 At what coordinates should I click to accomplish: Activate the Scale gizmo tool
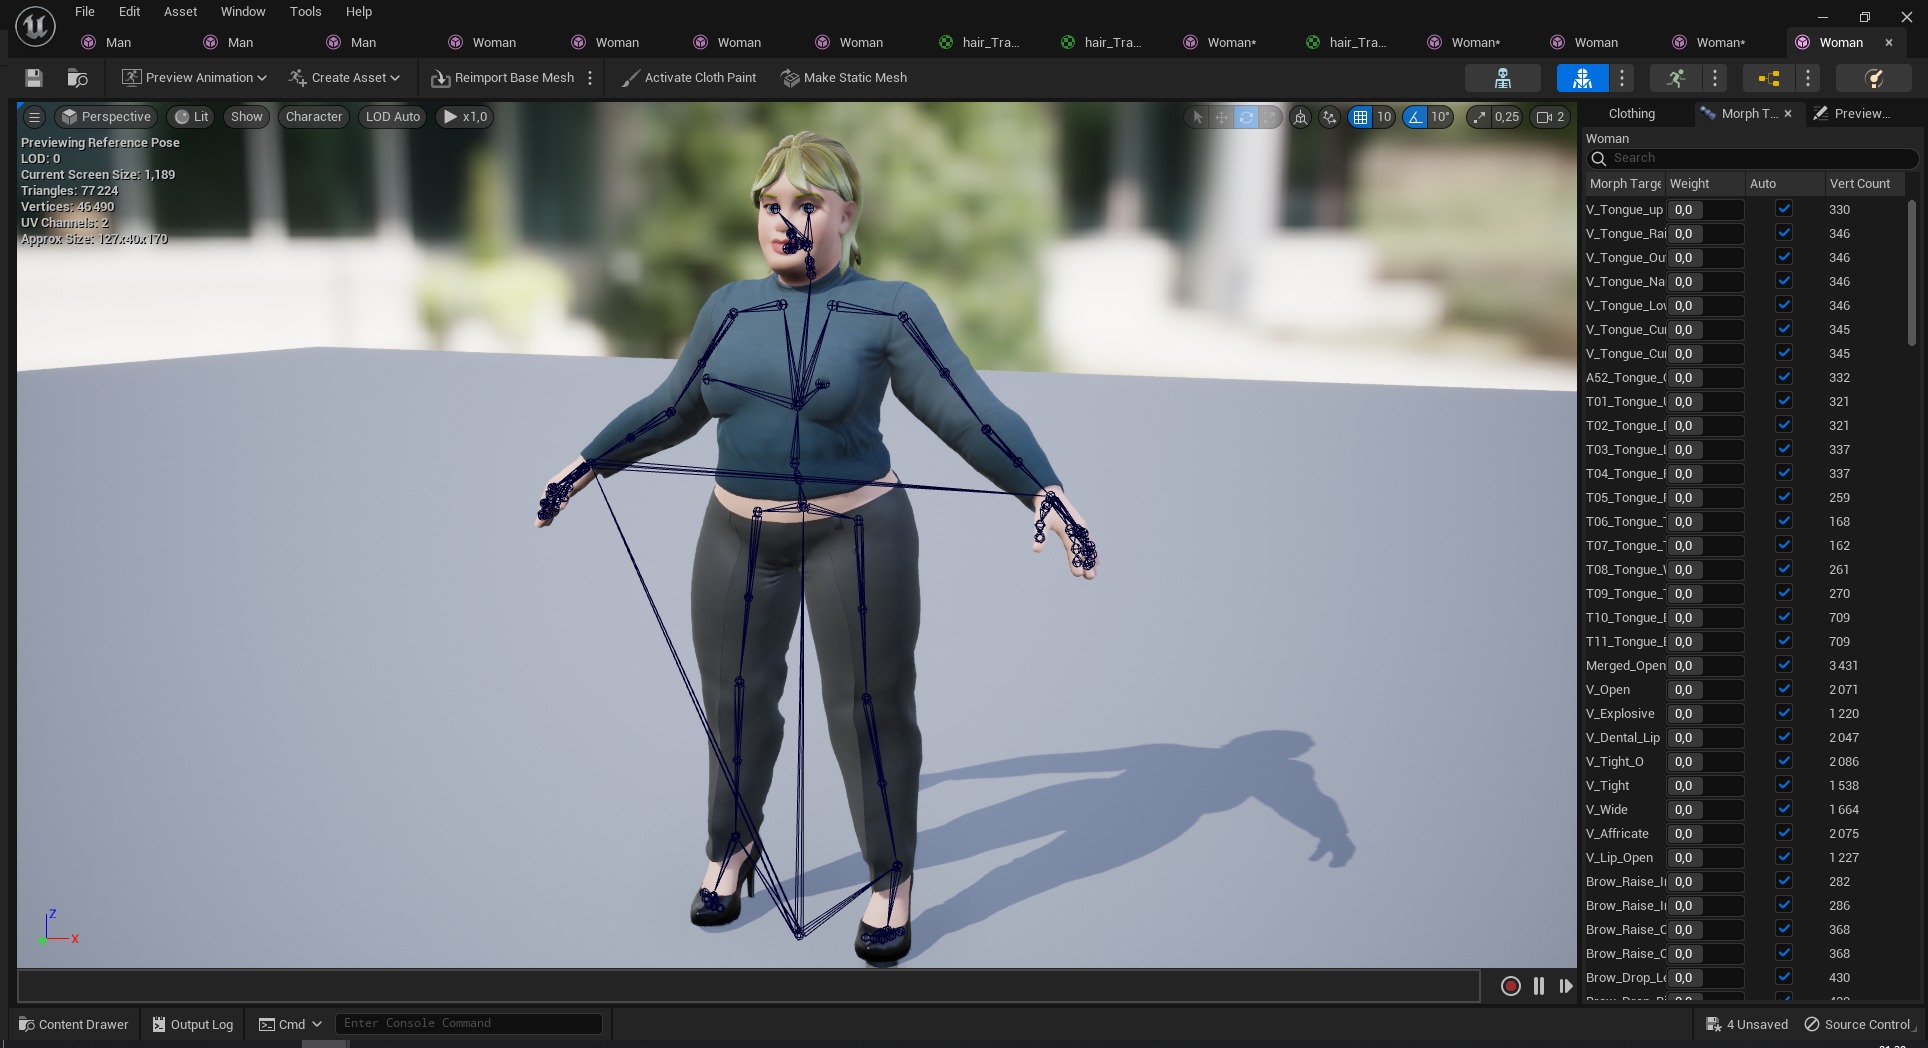1270,117
